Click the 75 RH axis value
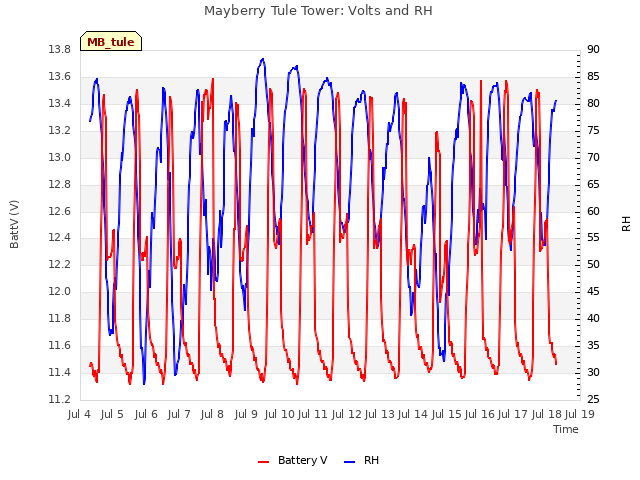Screen dimensions: 640x480 593,131
